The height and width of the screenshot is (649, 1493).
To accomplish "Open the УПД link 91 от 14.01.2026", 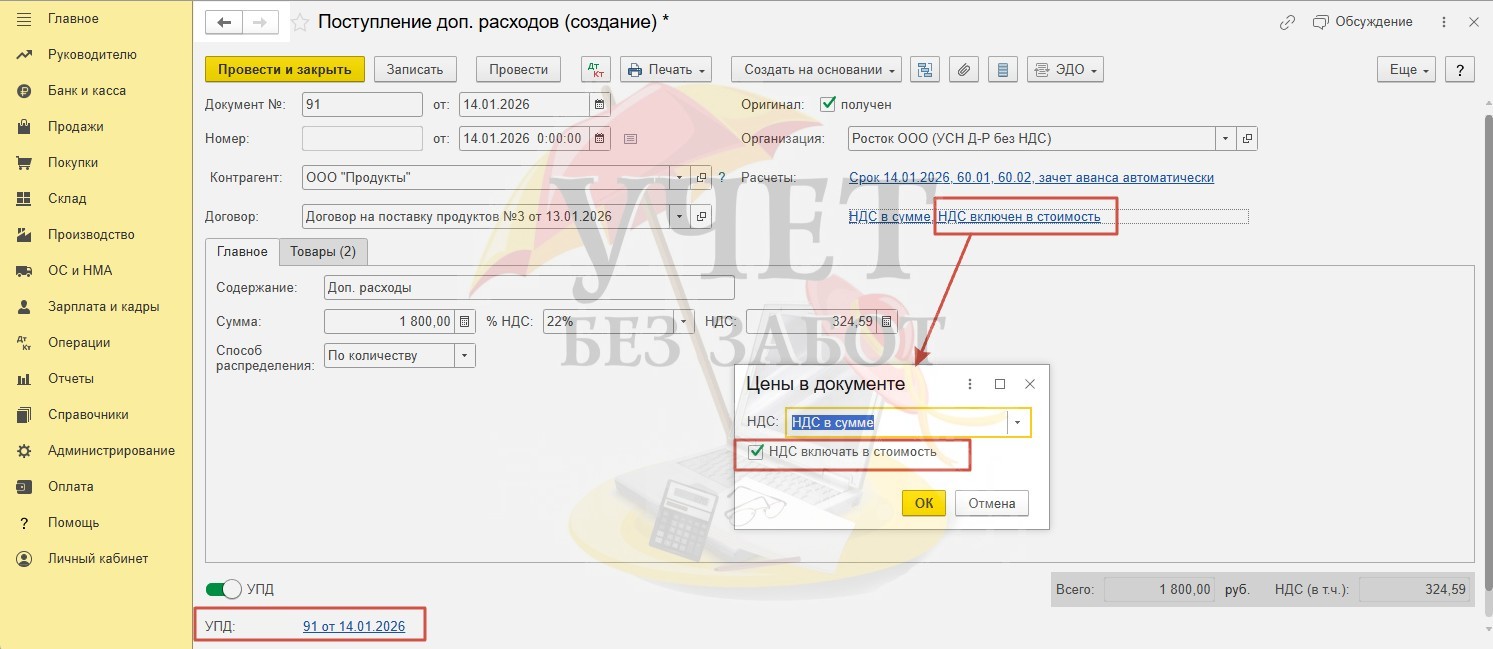I will pos(354,626).
